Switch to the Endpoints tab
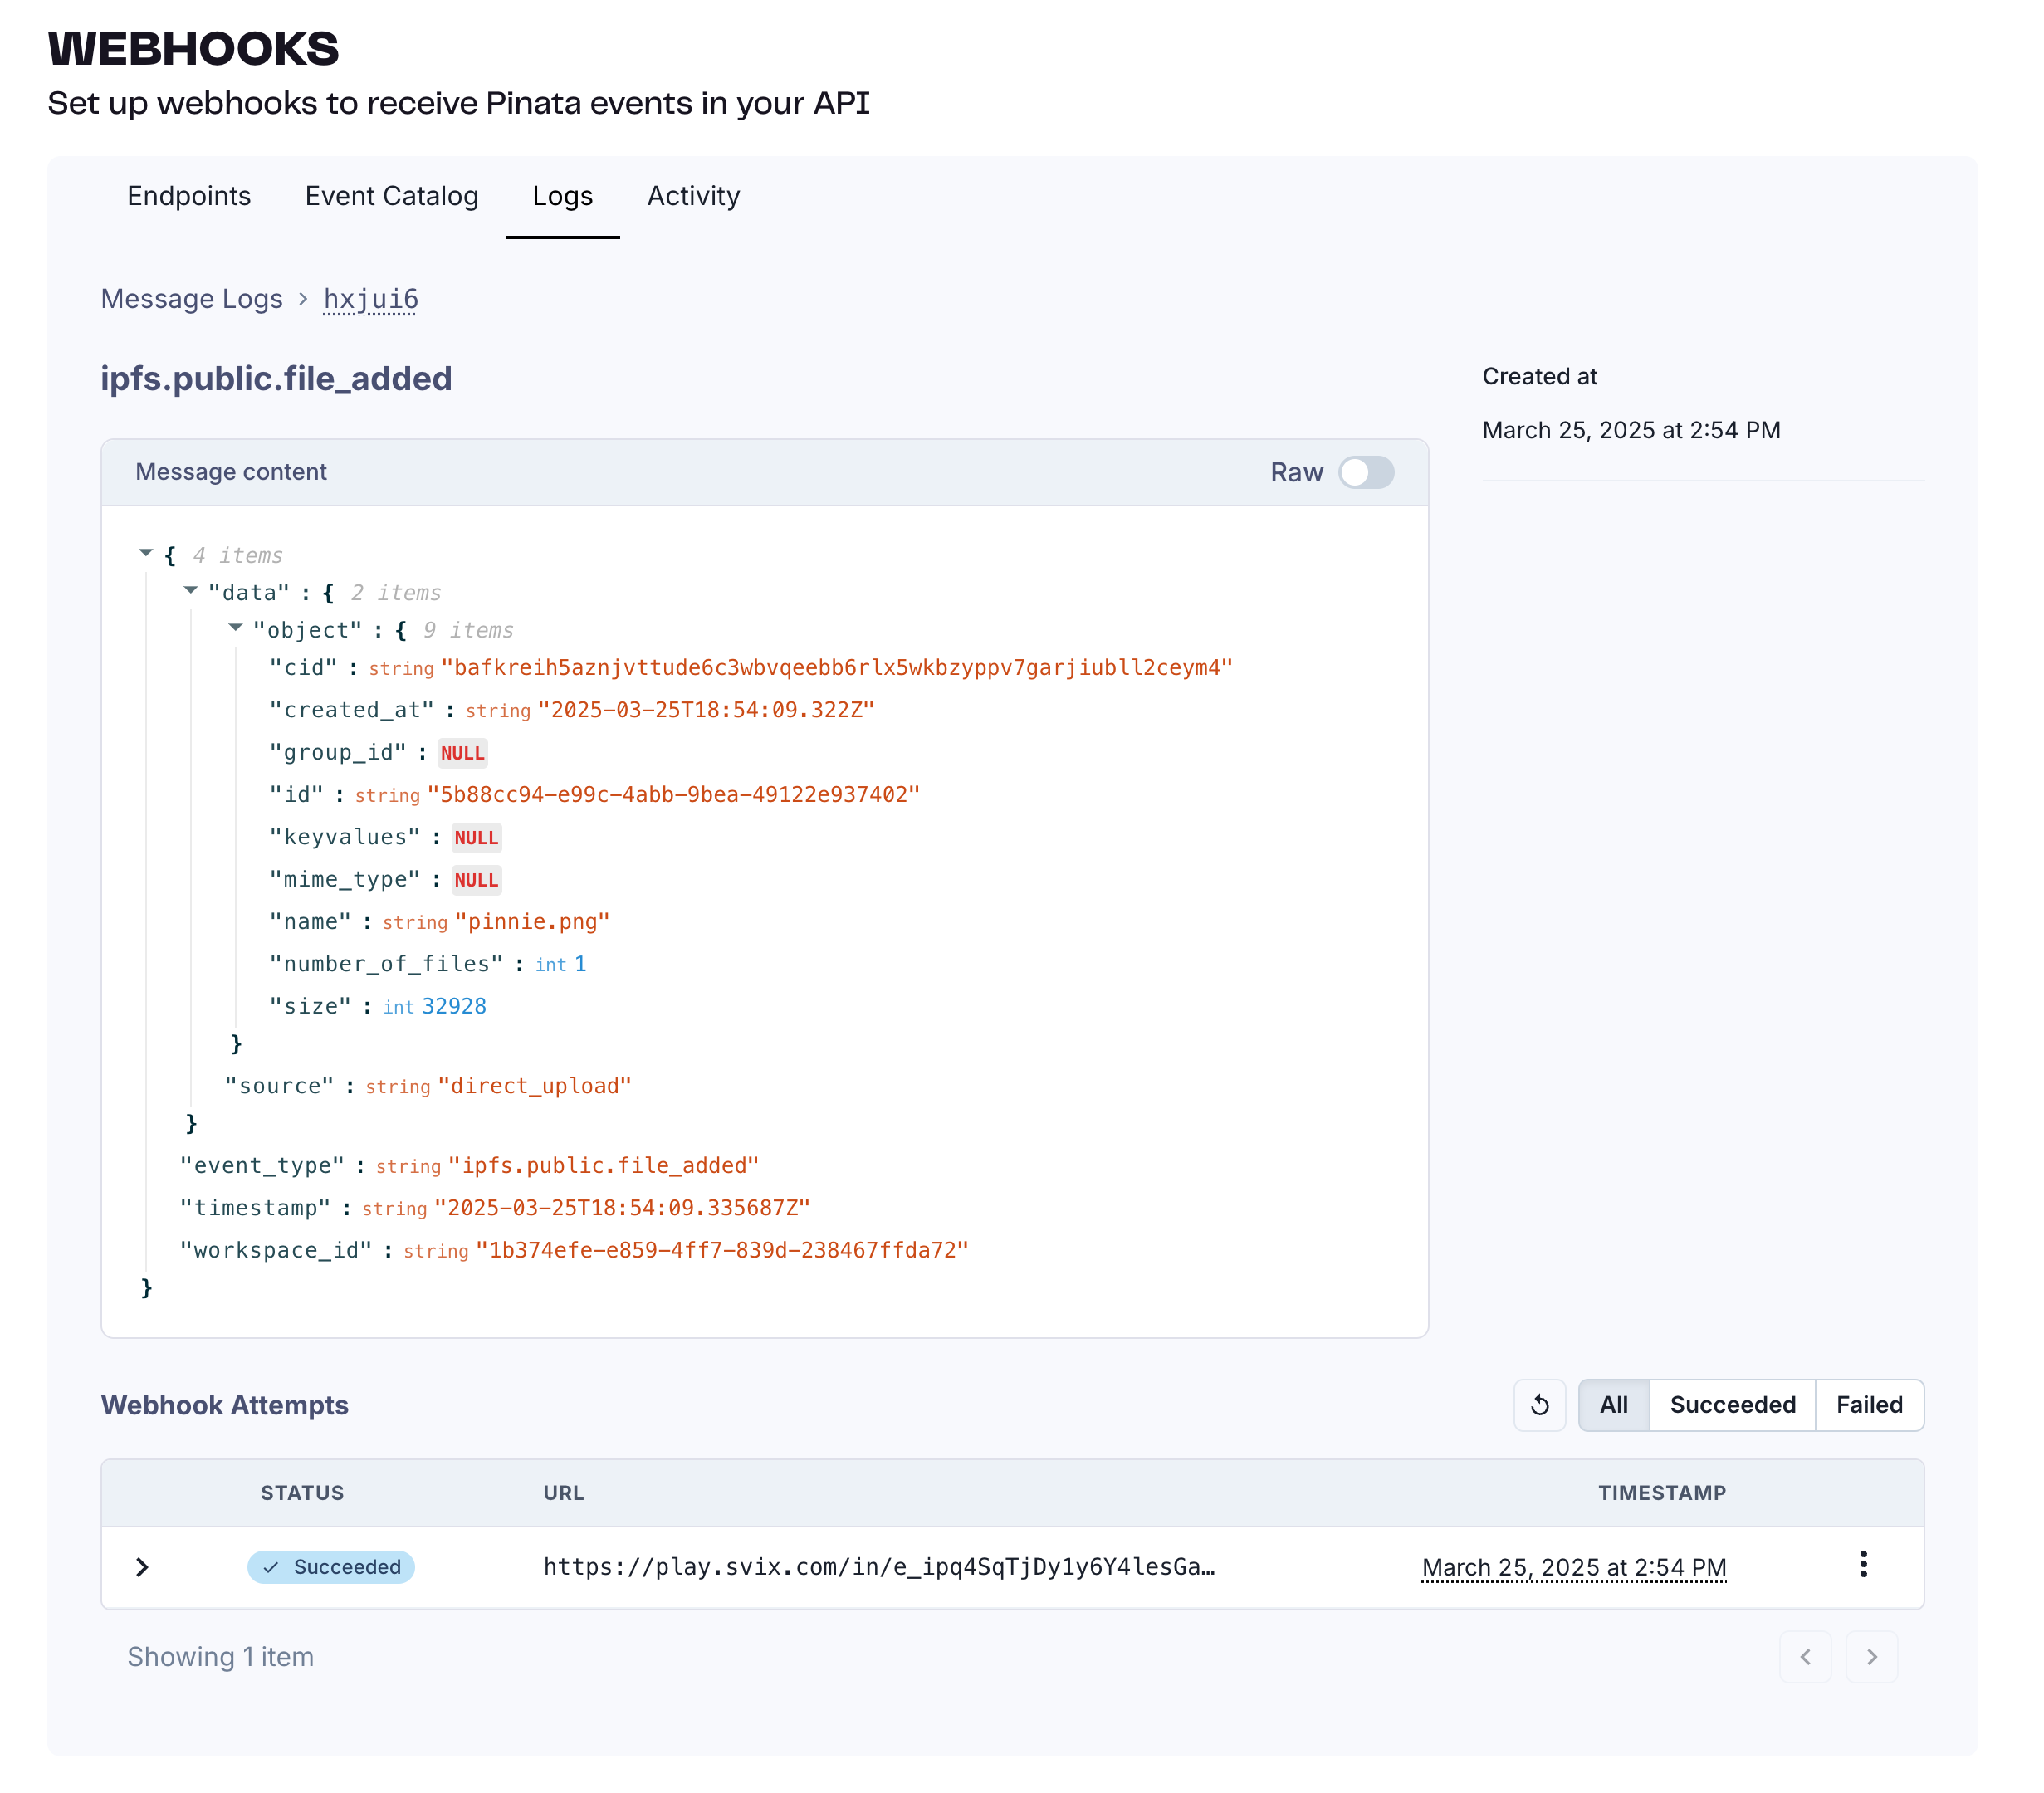Screen dimensions: 2044x1793 click(189, 196)
